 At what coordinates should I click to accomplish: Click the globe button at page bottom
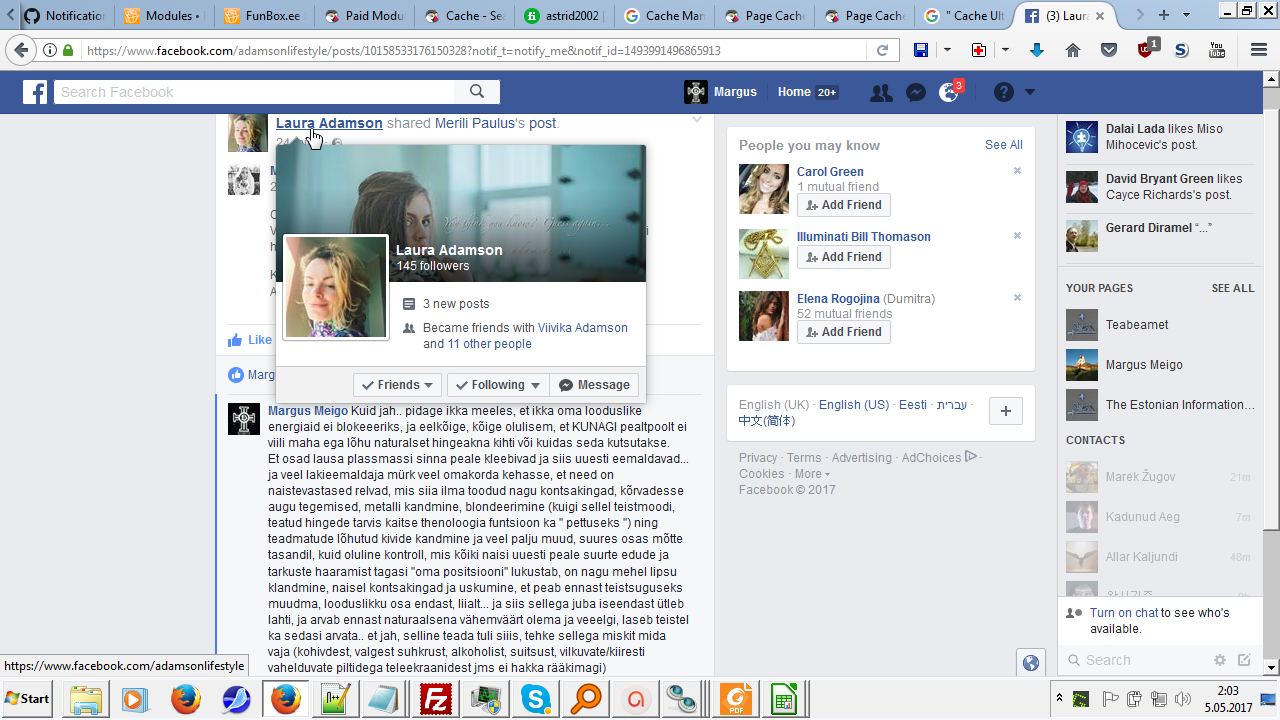pyautogui.click(x=1031, y=662)
